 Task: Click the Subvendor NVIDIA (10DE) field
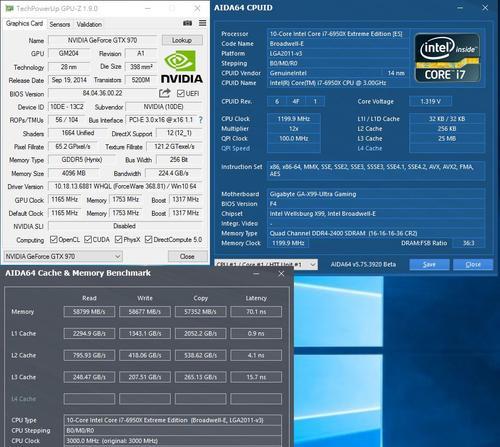click(x=164, y=107)
